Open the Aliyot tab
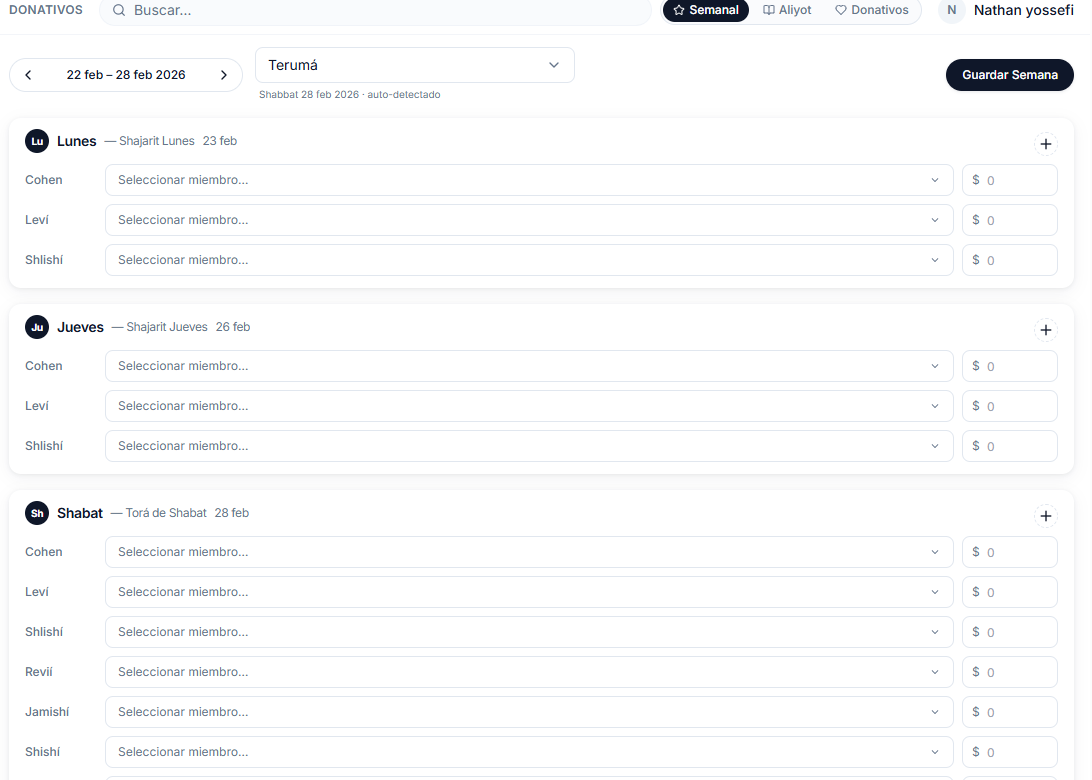 [787, 10]
